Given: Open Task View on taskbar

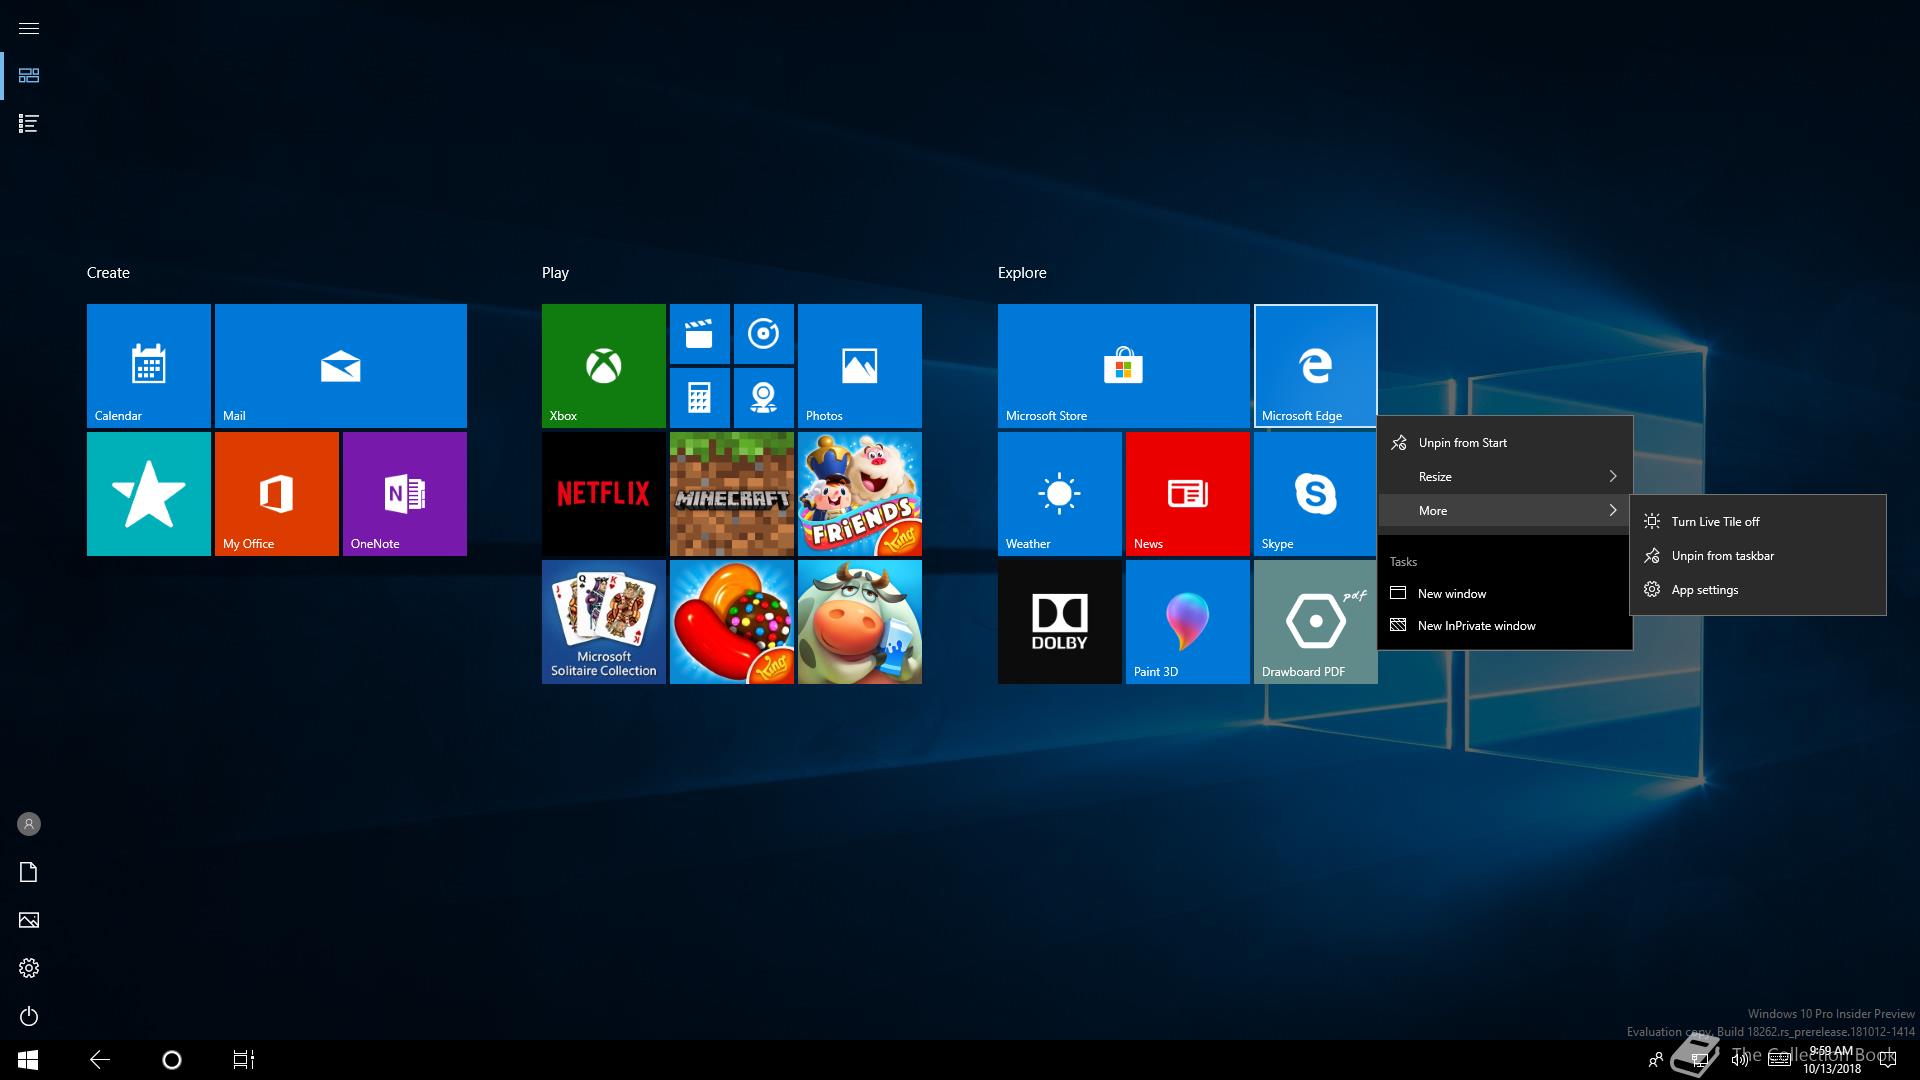Looking at the screenshot, I should tap(244, 1060).
